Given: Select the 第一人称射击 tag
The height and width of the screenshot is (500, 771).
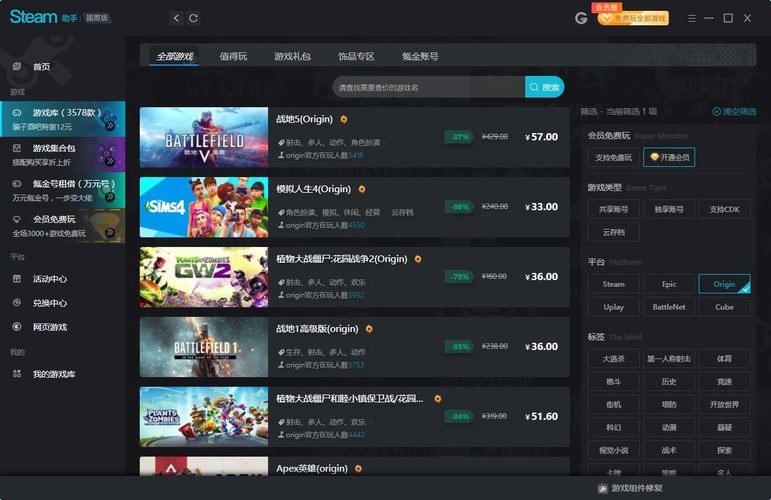Looking at the screenshot, I should point(669,358).
